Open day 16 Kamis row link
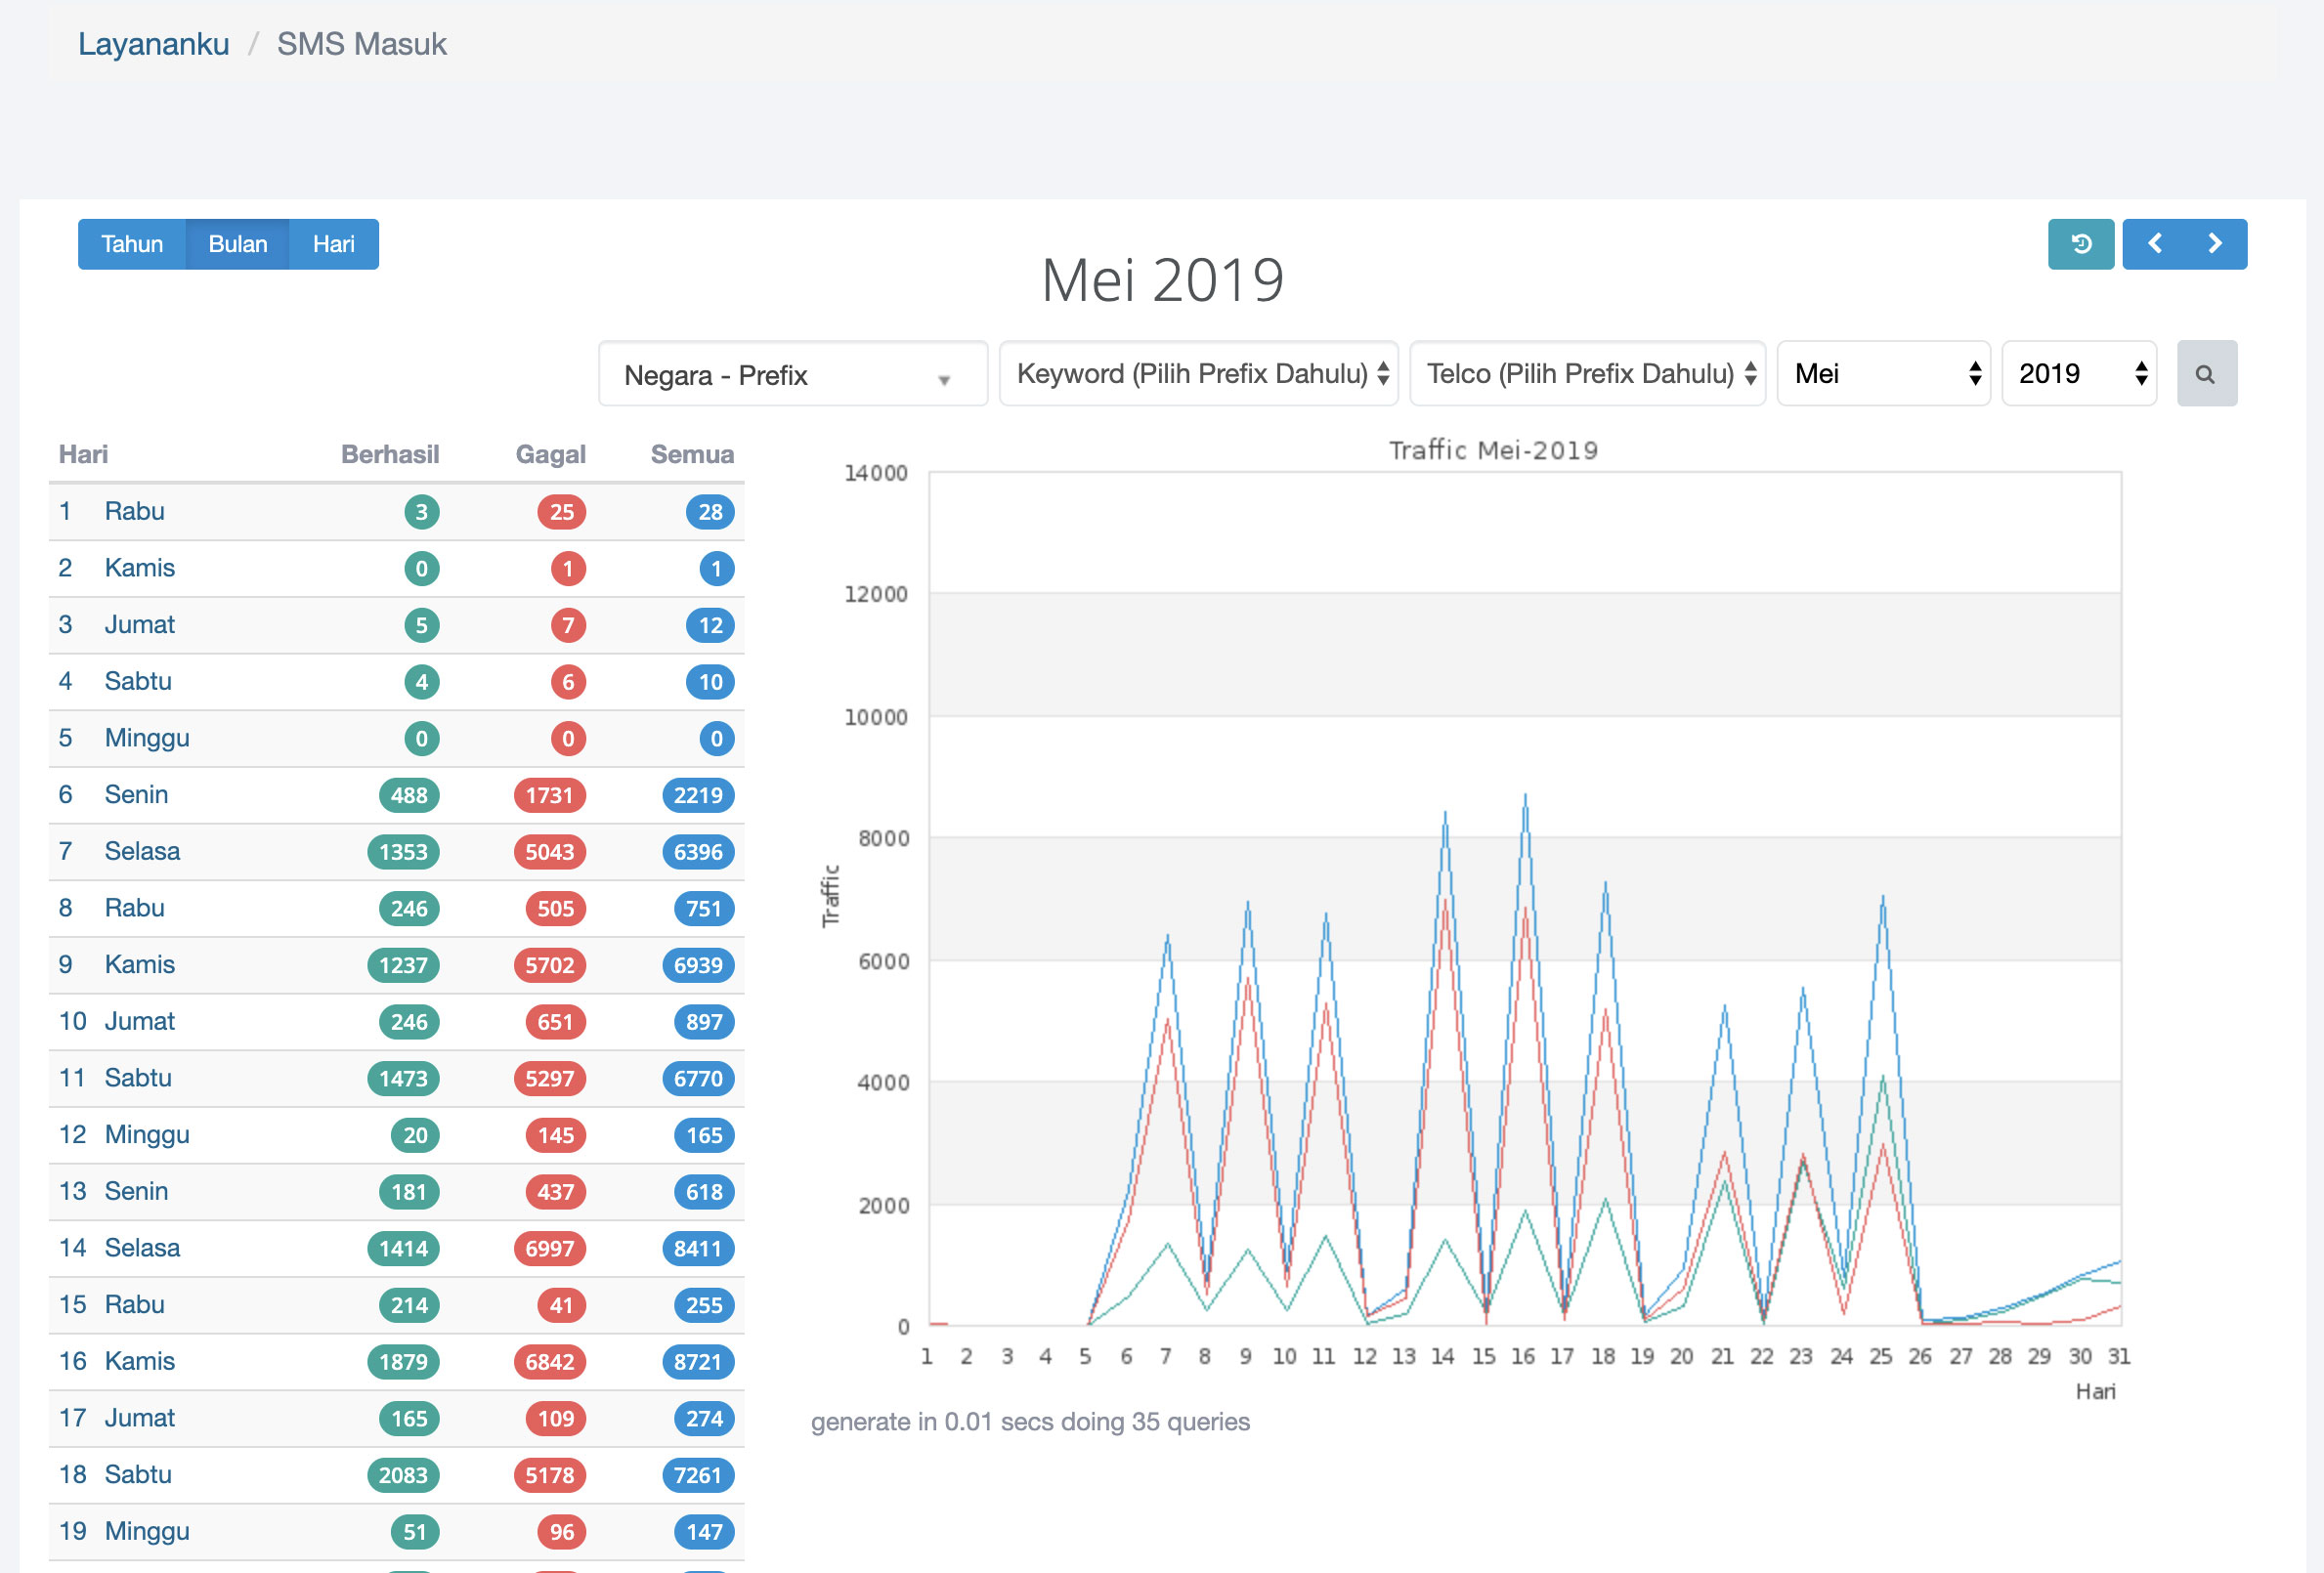2324x1573 pixels. (139, 1361)
